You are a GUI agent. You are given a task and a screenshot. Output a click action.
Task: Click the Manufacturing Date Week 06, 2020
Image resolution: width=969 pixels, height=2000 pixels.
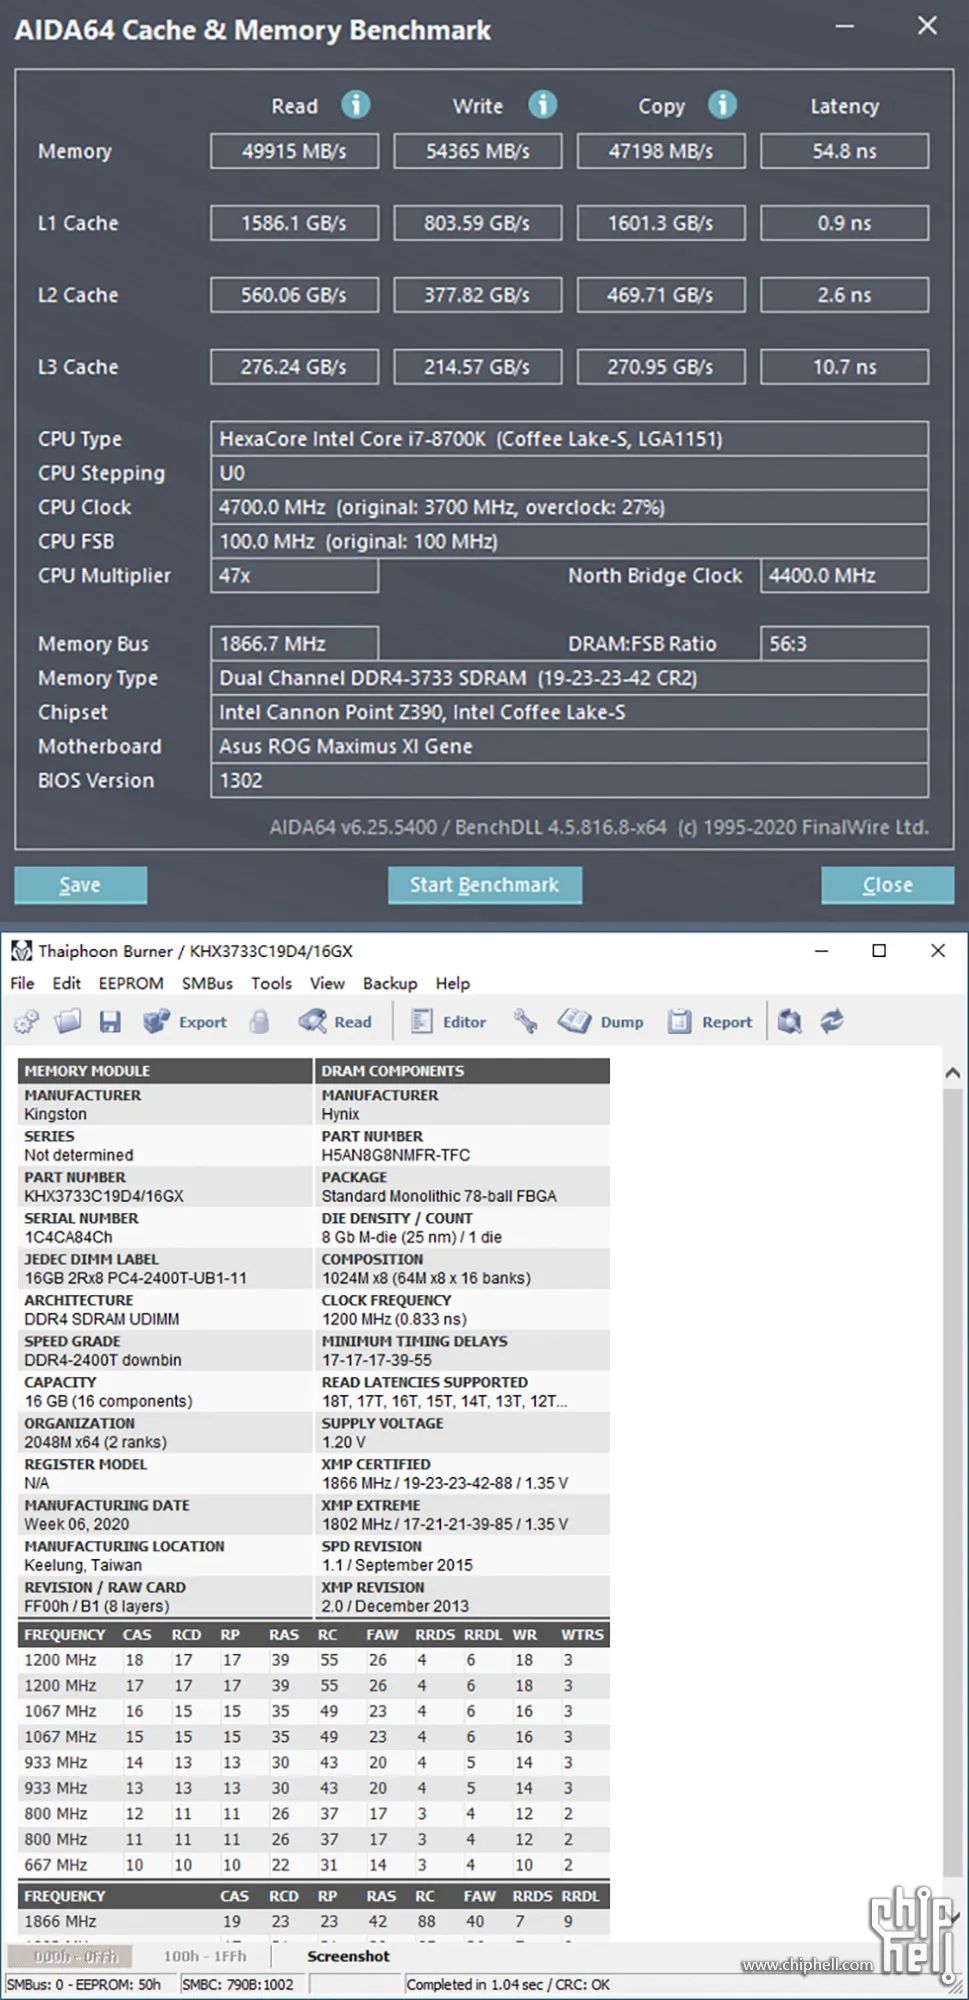click(x=77, y=1524)
